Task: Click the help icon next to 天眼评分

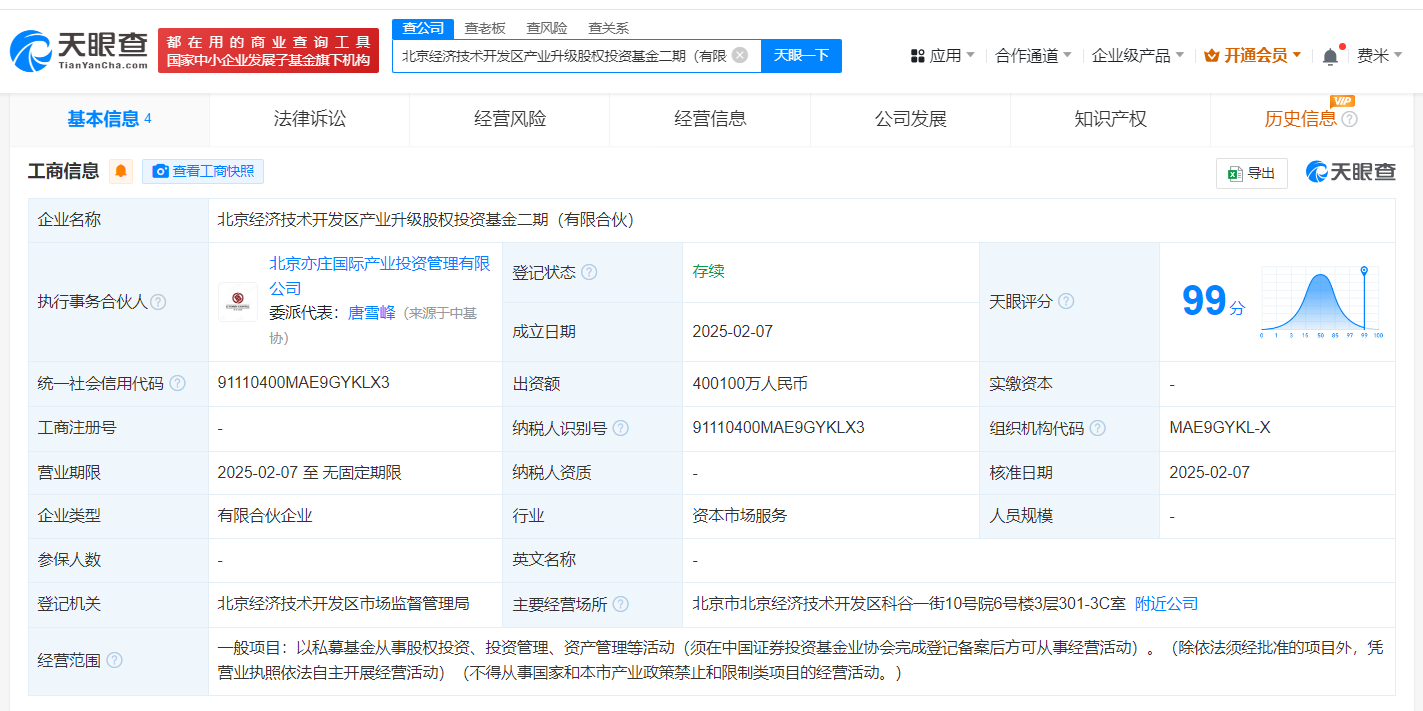Action: [1068, 301]
